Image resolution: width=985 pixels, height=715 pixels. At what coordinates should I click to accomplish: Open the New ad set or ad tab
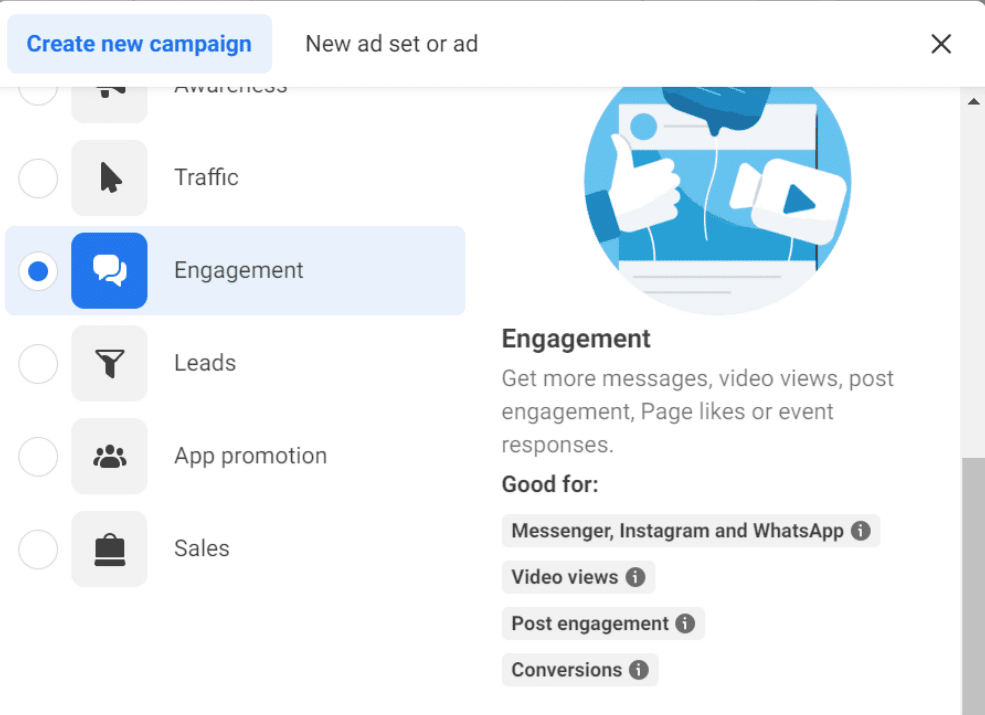coord(391,44)
